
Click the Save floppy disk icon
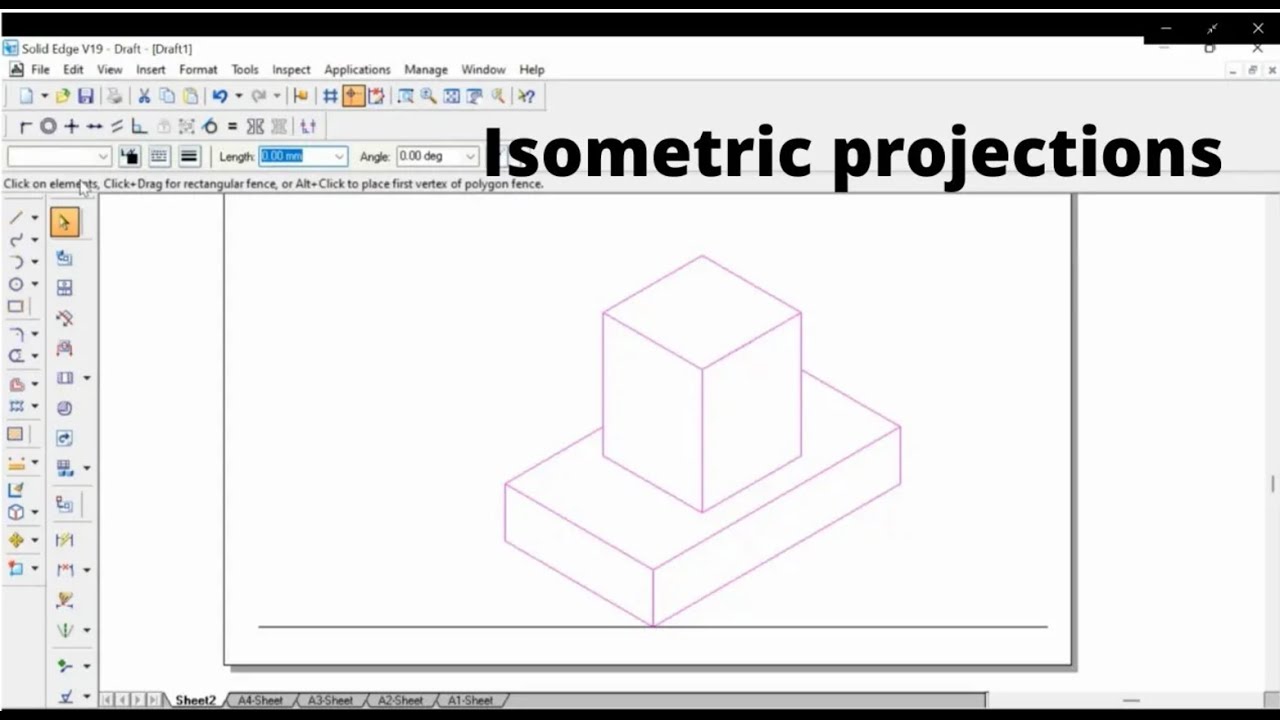86,96
